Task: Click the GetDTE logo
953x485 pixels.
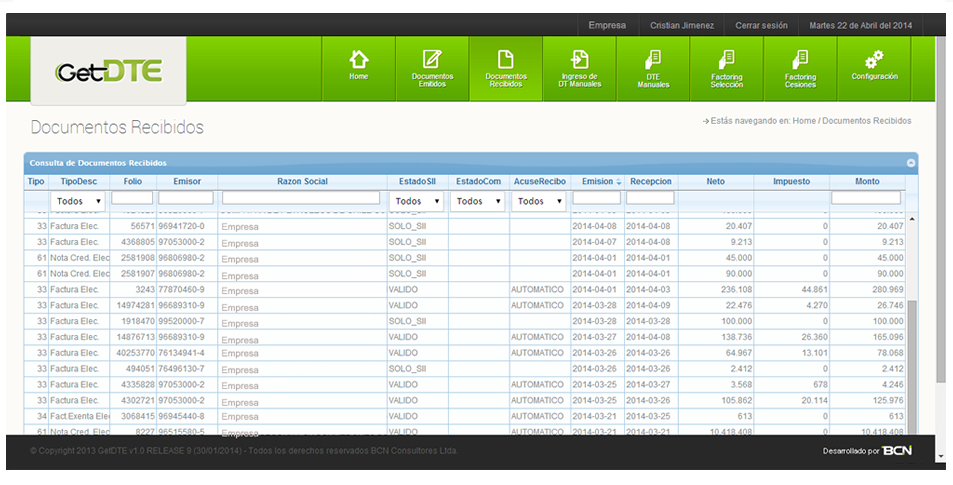Action: point(108,72)
